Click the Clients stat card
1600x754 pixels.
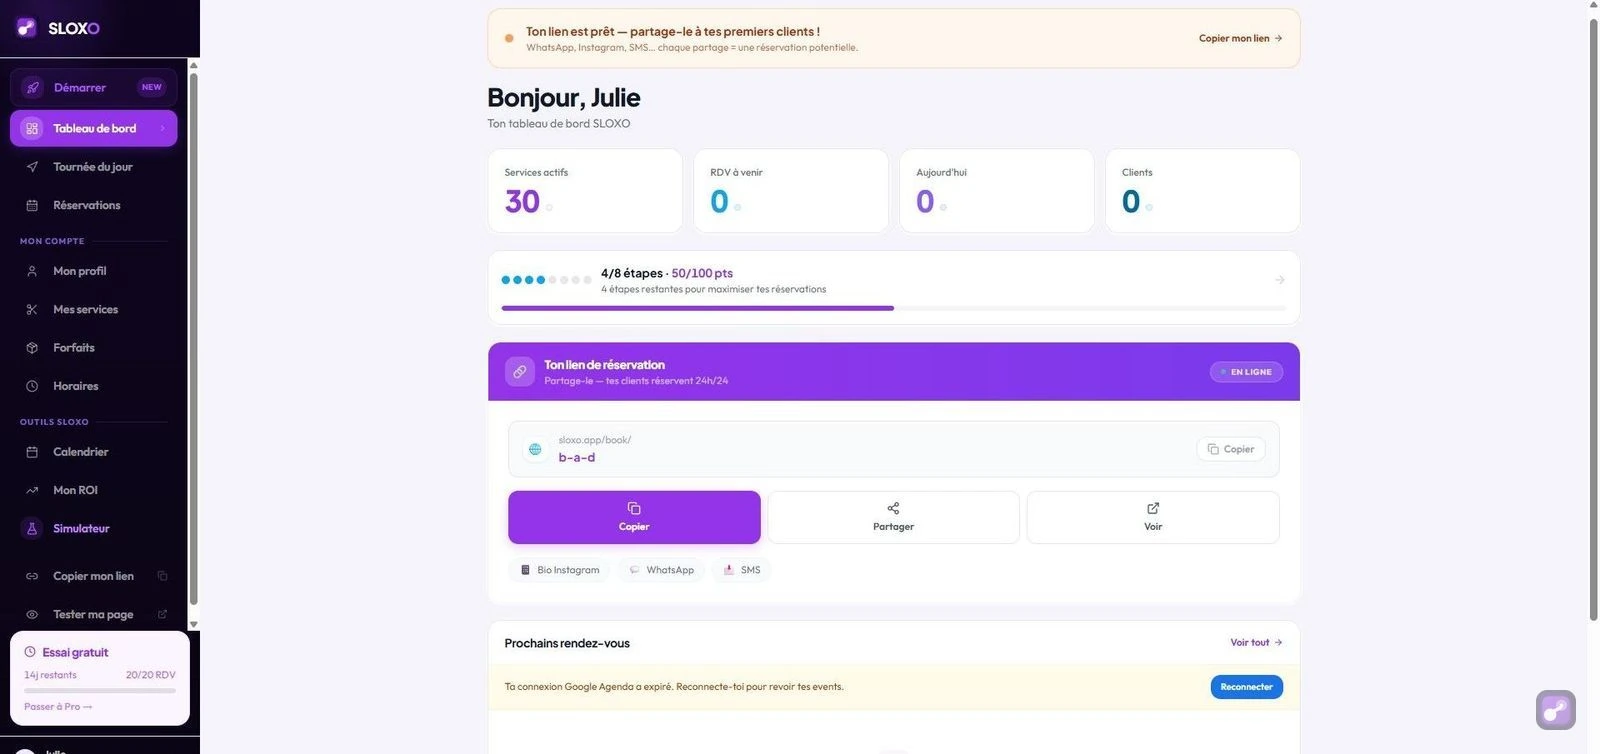1203,191
